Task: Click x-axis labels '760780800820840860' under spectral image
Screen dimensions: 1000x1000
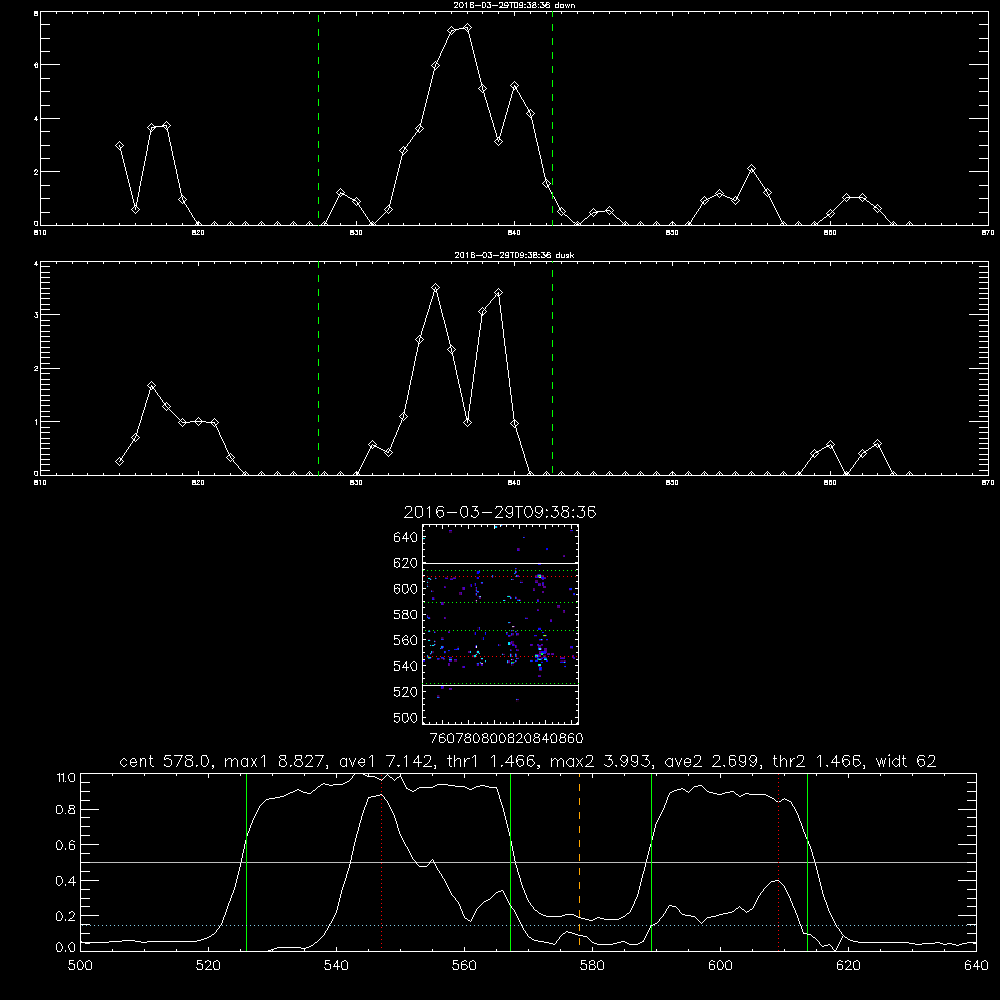Action: click(x=506, y=738)
